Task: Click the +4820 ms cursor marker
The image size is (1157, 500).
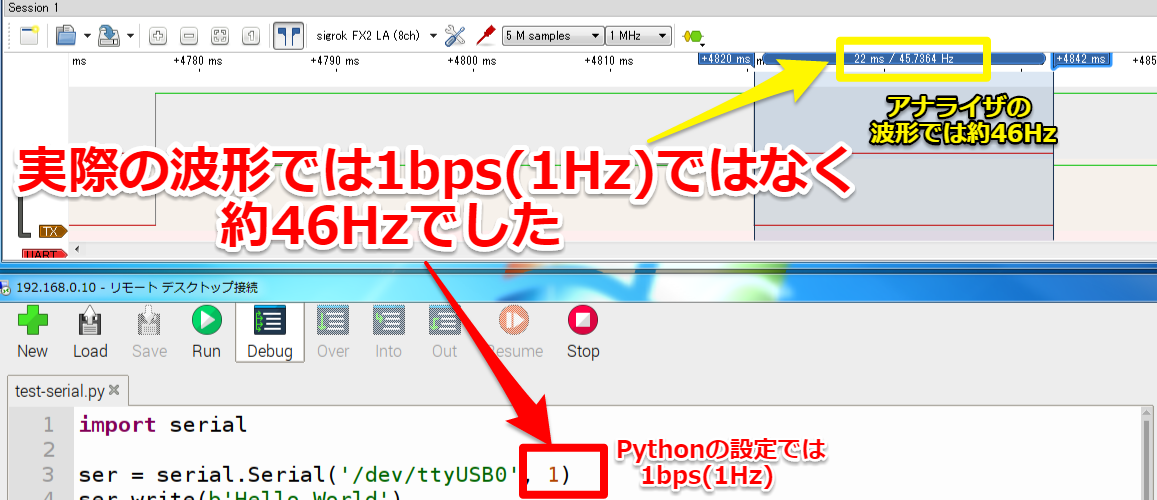Action: pyautogui.click(x=725, y=59)
